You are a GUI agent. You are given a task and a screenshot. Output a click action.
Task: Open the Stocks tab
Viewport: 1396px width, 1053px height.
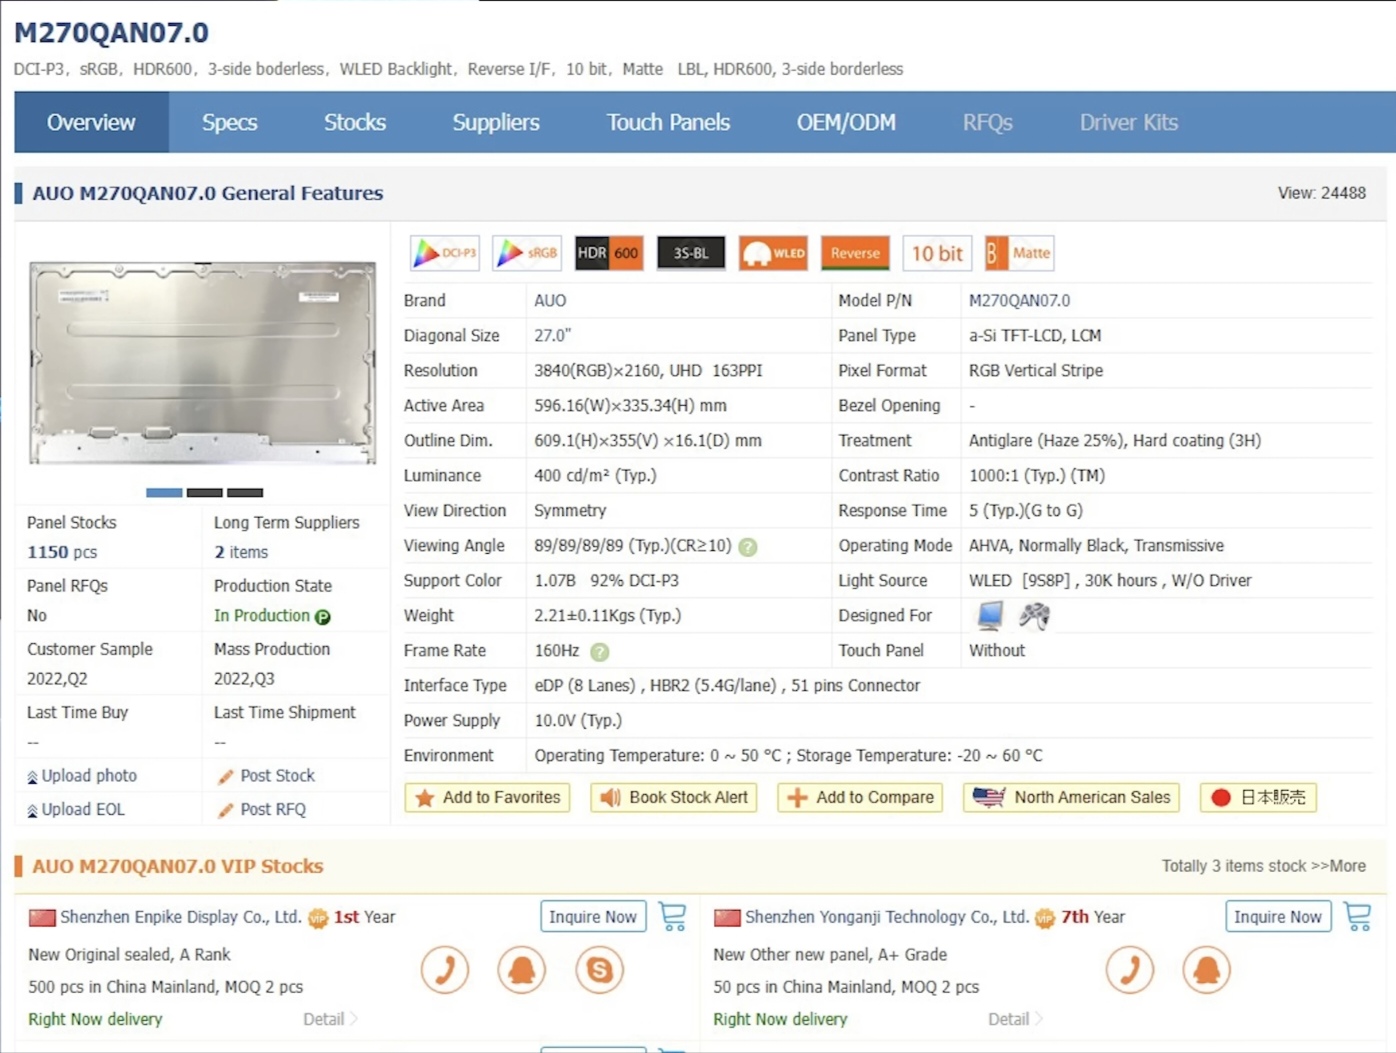pos(355,122)
